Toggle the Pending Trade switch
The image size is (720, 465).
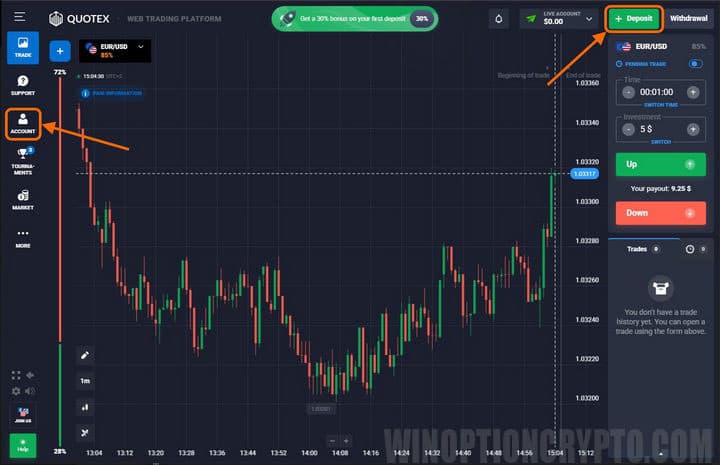click(x=695, y=64)
